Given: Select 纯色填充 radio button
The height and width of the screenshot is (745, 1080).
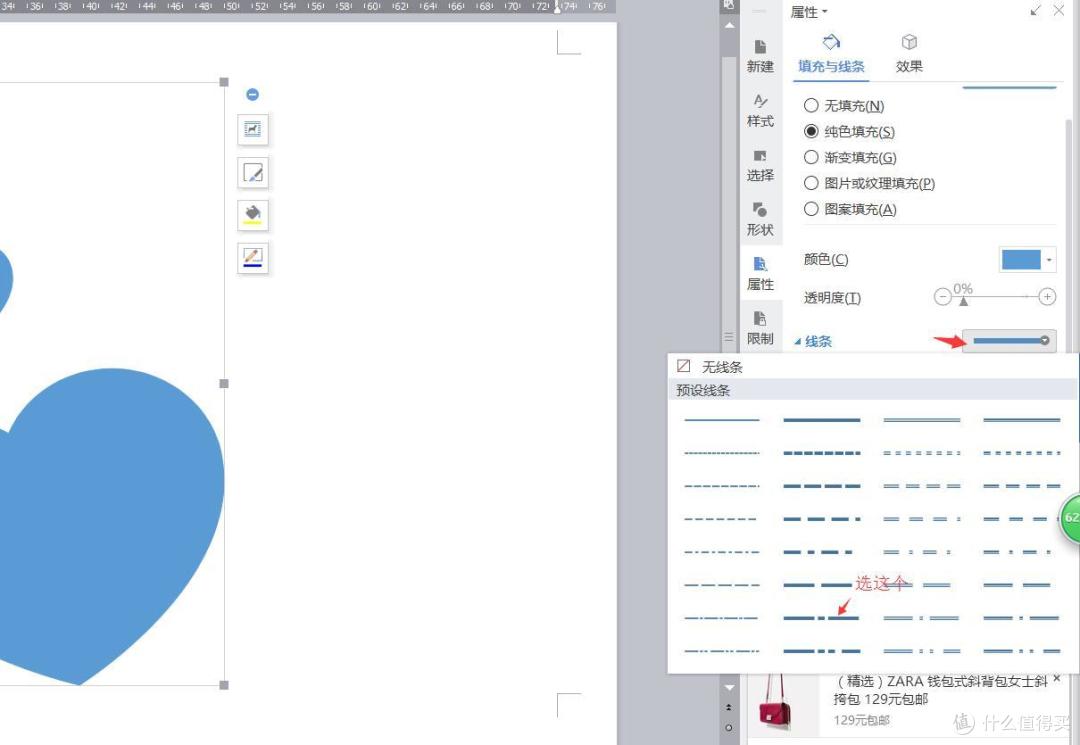Looking at the screenshot, I should click(811, 132).
